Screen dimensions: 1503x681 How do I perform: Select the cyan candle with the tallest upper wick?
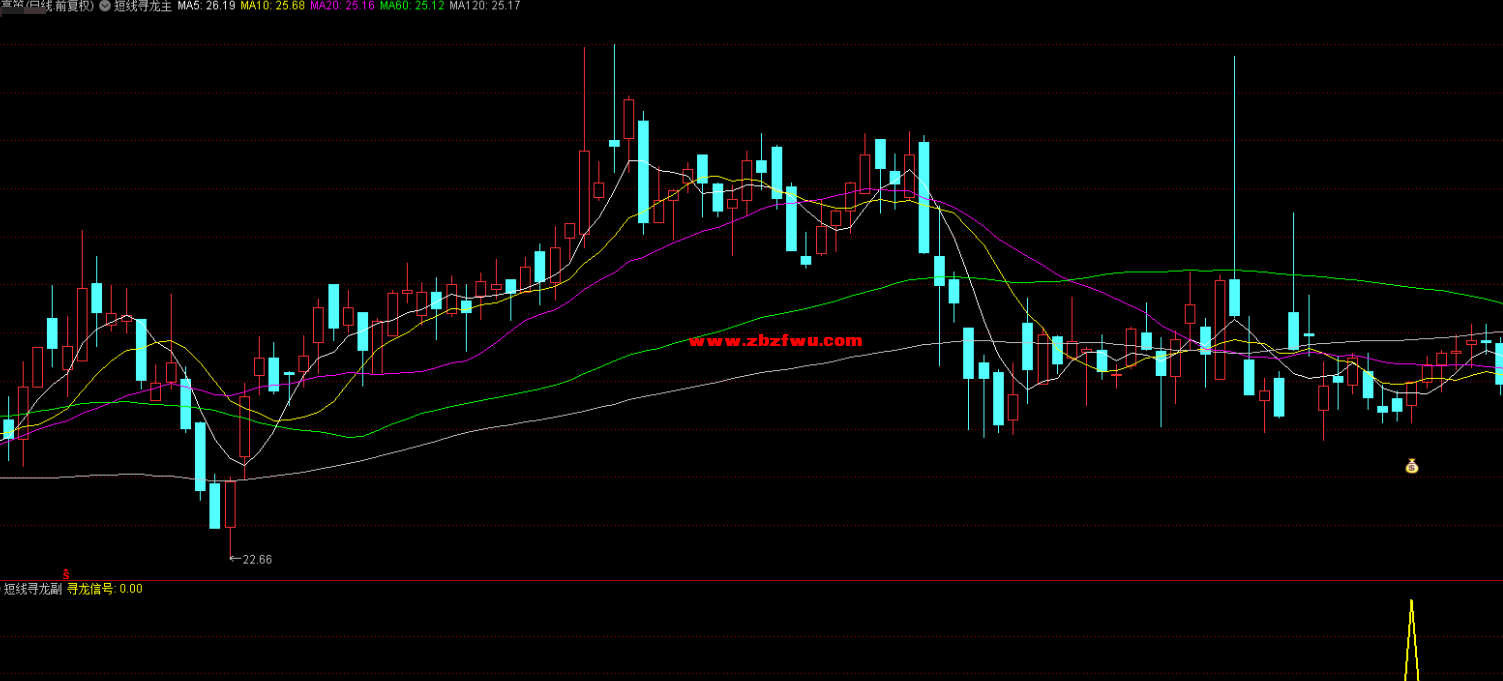pyautogui.click(x=1234, y=297)
